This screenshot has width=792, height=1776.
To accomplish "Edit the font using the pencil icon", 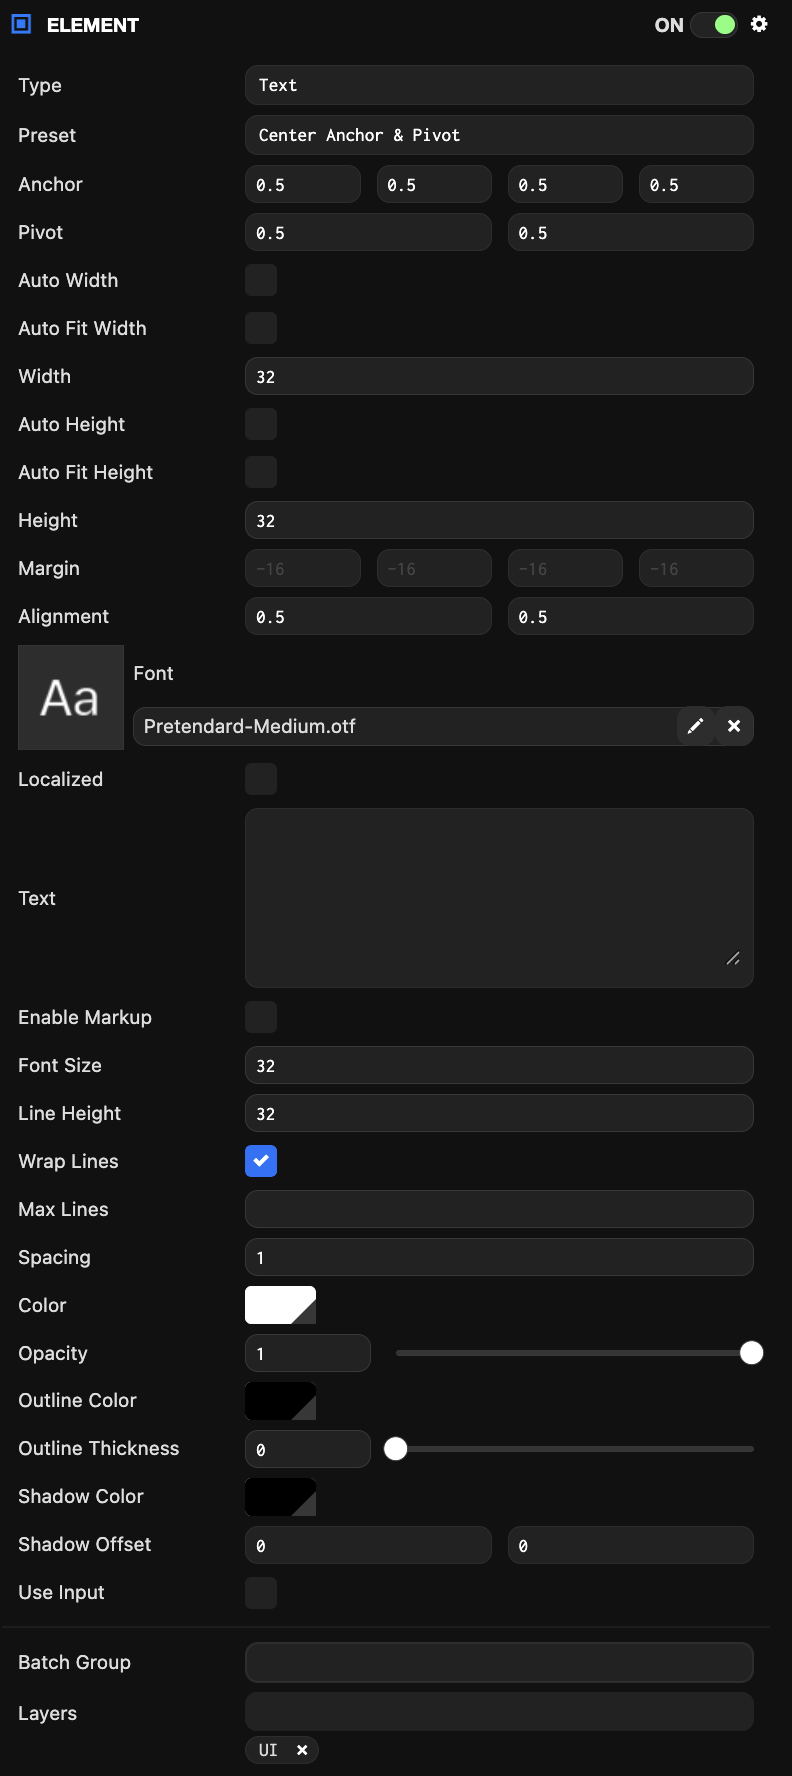I will pos(696,726).
